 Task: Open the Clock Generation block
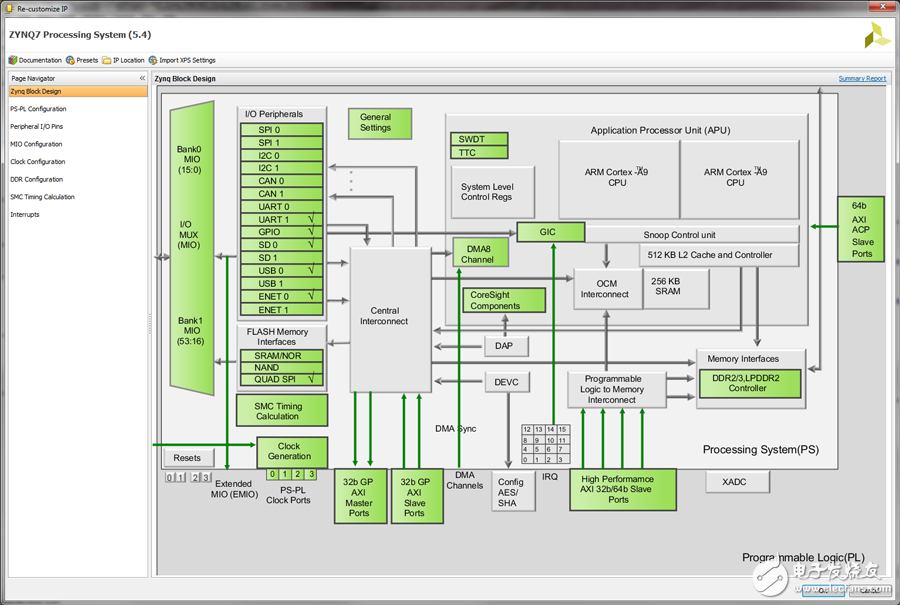pos(291,452)
